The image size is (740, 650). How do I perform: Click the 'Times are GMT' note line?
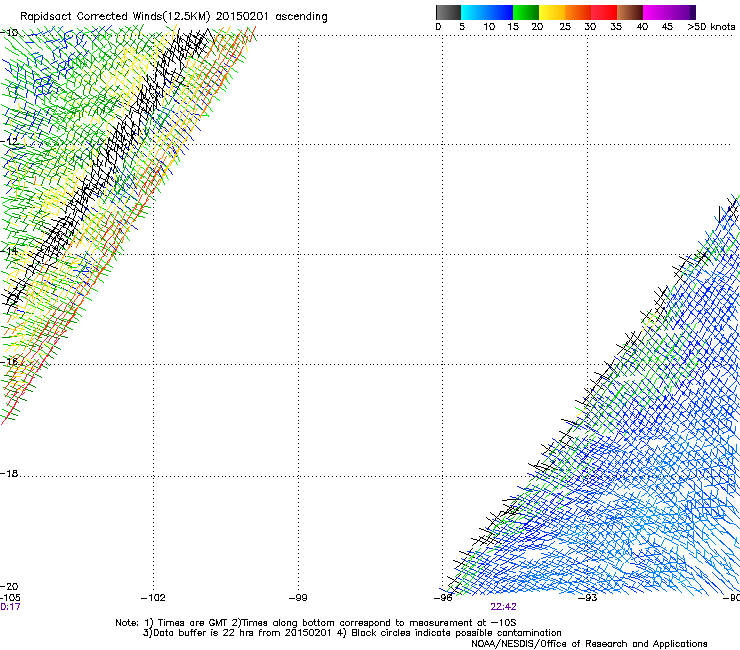315,623
